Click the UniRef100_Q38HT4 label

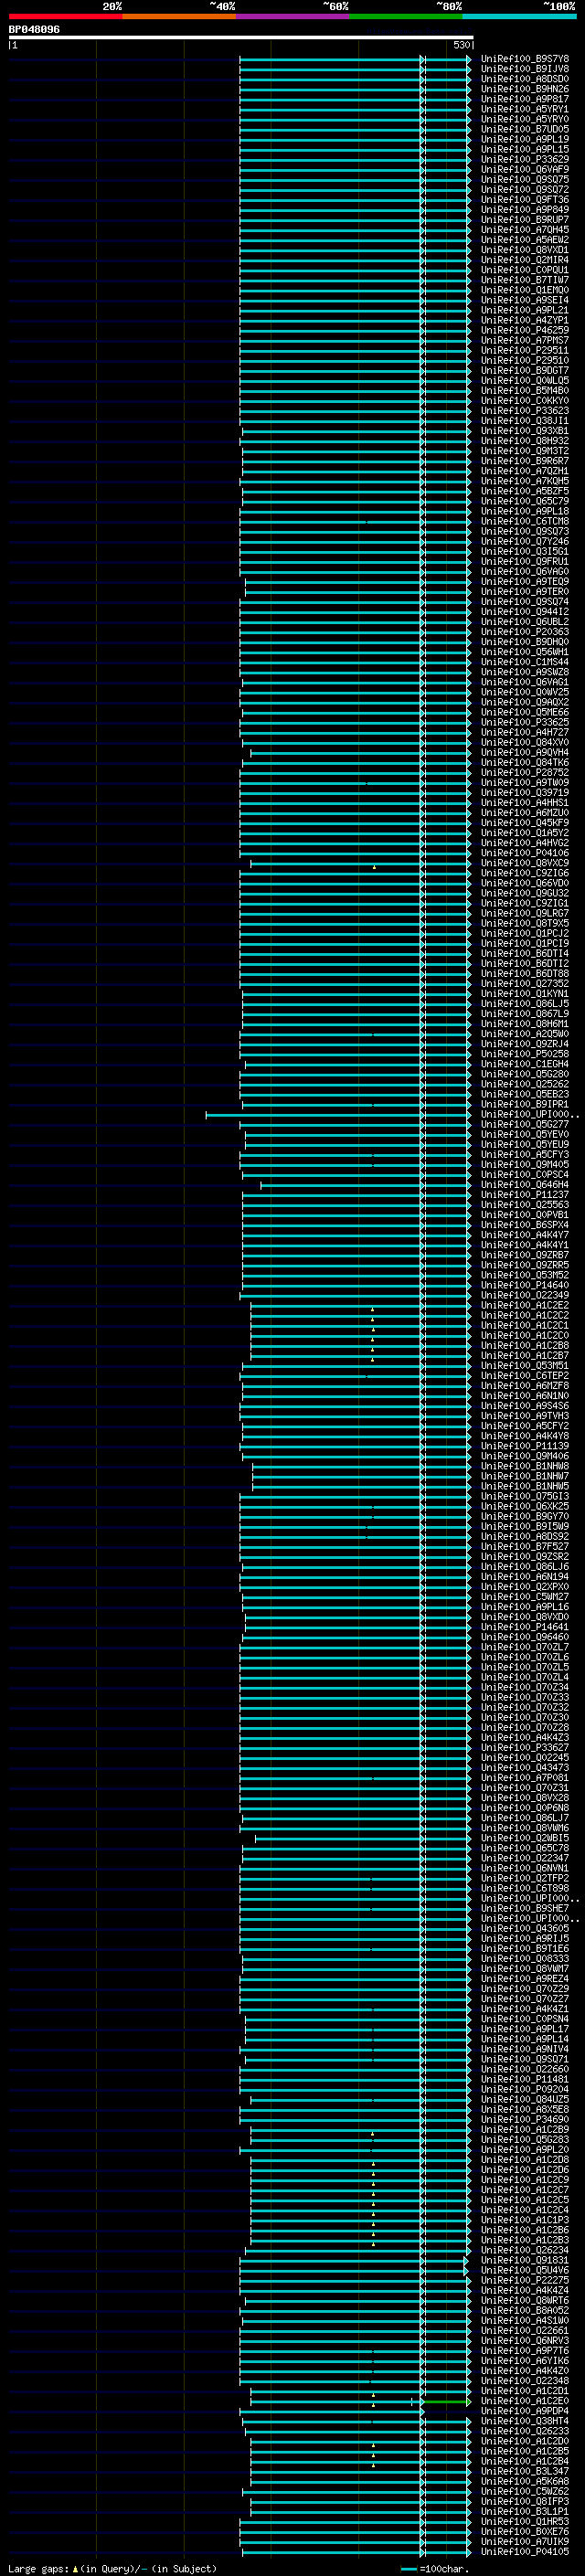coord(525,2421)
